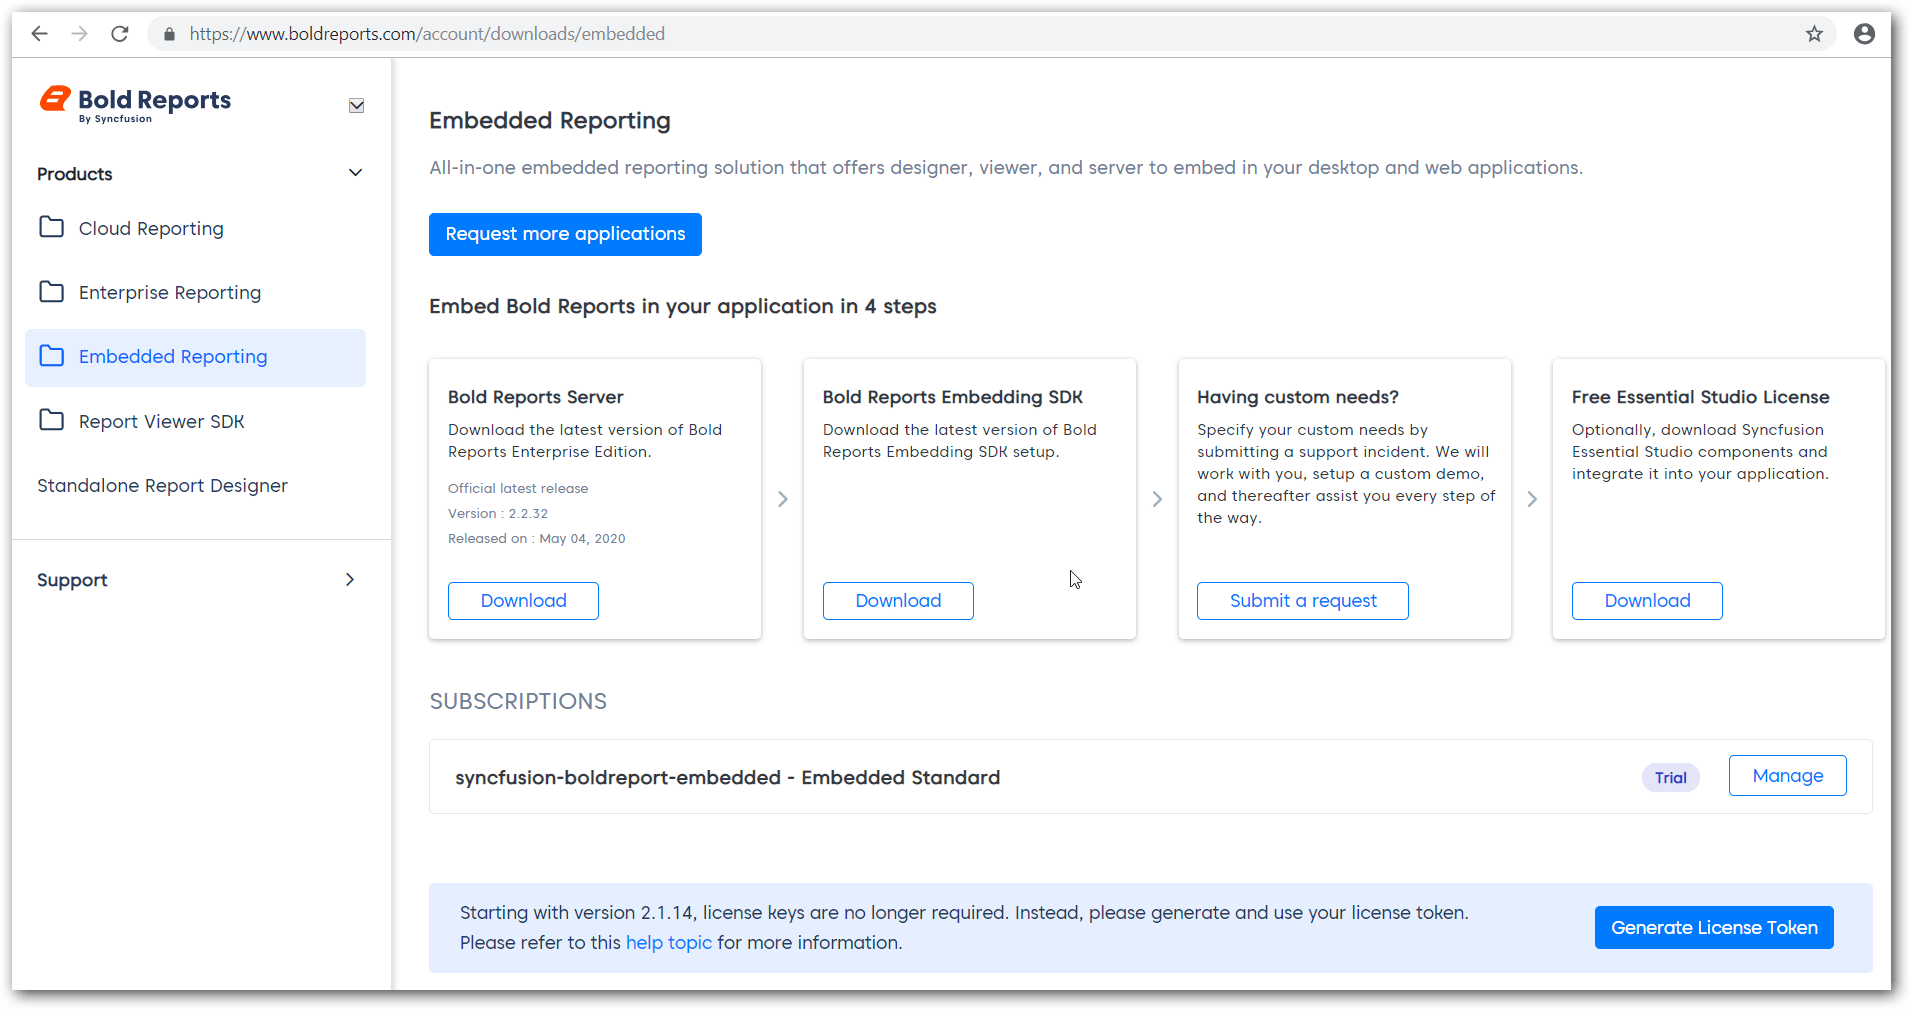Click the Products section heading
The width and height of the screenshot is (1911, 1010).
pyautogui.click(x=75, y=174)
